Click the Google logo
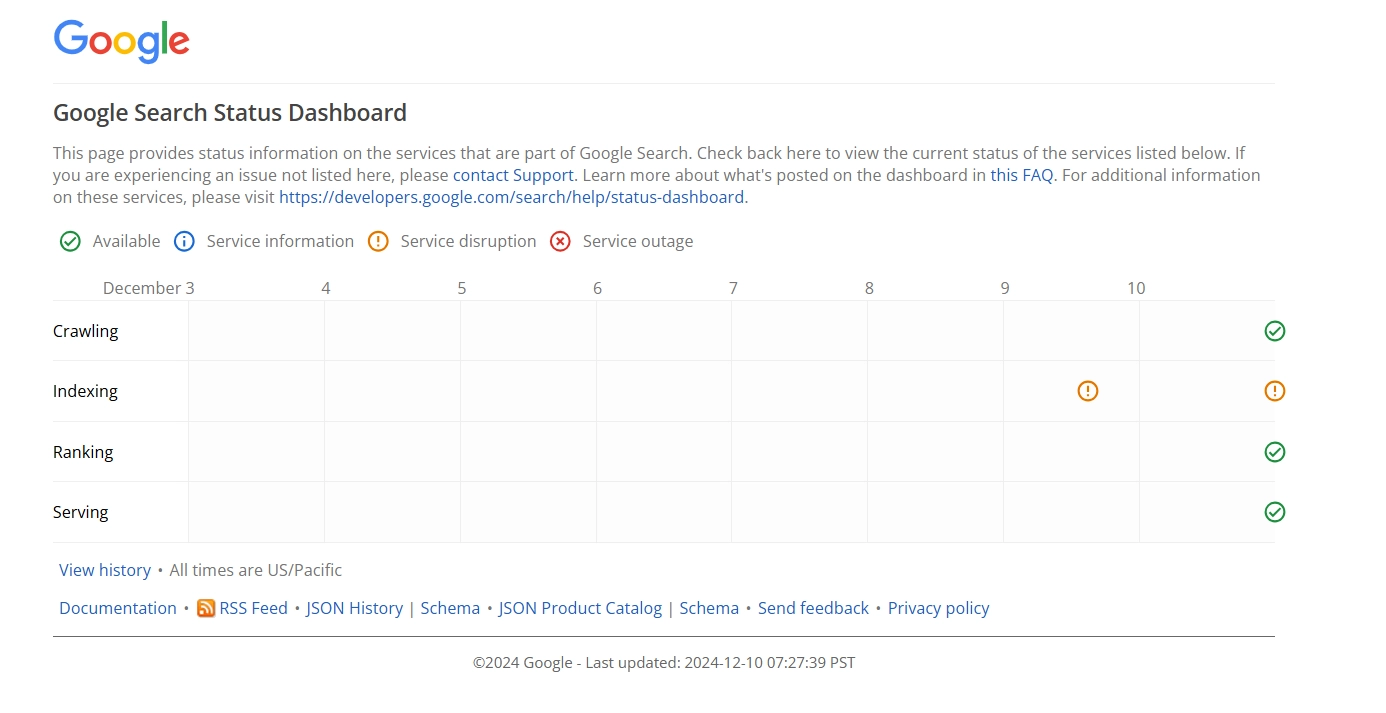 pyautogui.click(x=121, y=41)
